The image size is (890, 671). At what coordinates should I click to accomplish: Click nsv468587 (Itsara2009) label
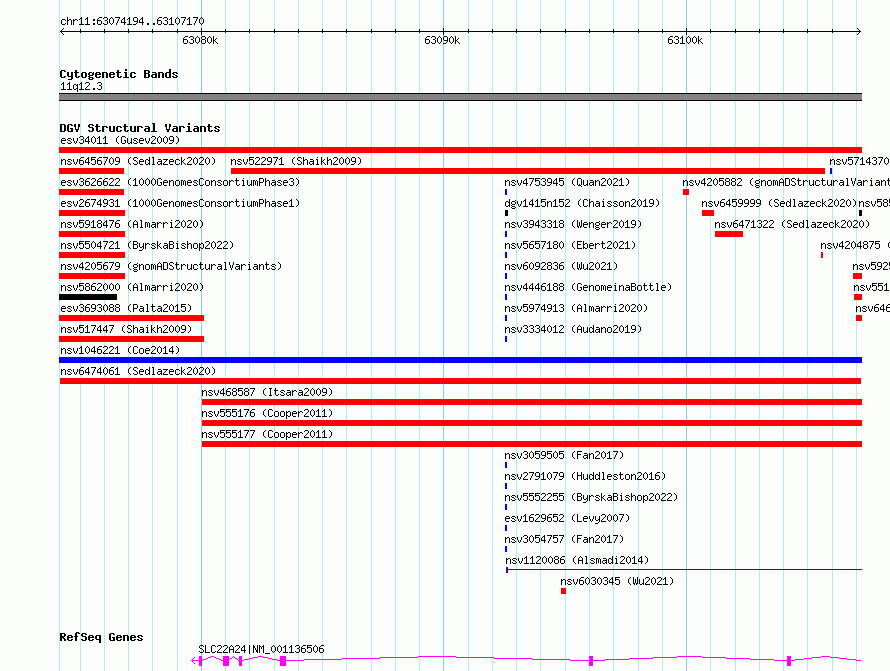coord(267,392)
